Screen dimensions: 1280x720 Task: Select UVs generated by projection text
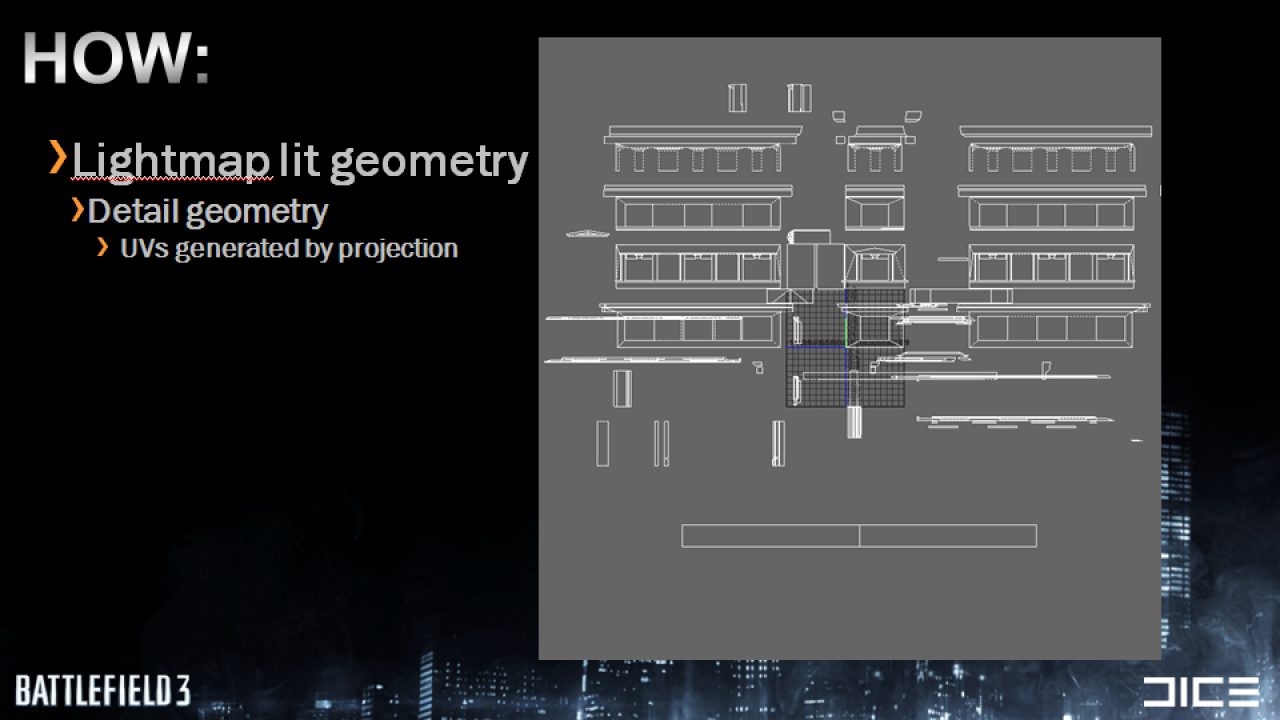click(289, 248)
